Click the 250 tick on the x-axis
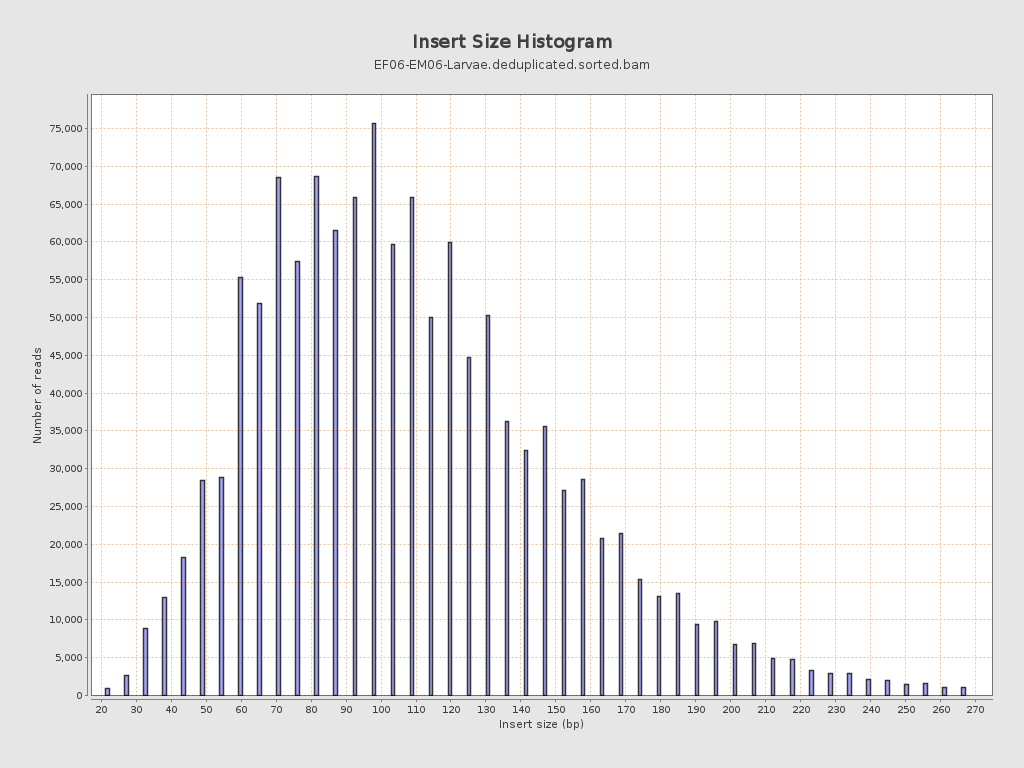 click(905, 710)
